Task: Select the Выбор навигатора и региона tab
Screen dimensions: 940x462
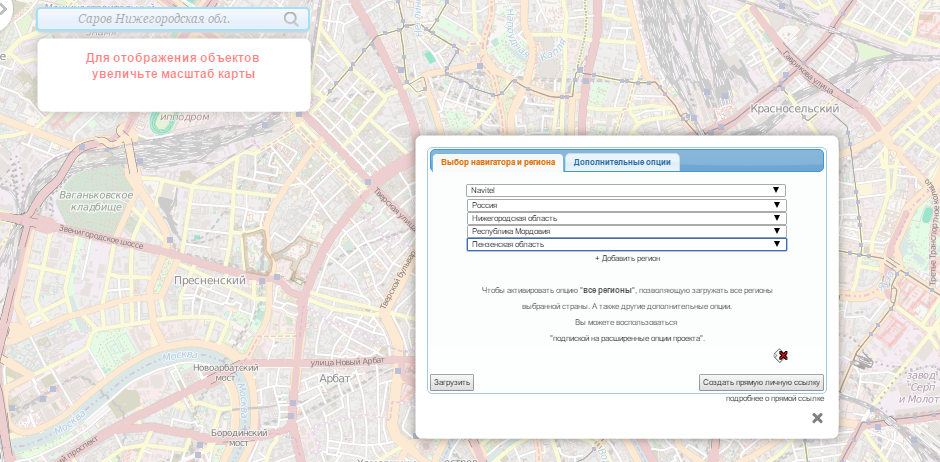Action: point(497,162)
